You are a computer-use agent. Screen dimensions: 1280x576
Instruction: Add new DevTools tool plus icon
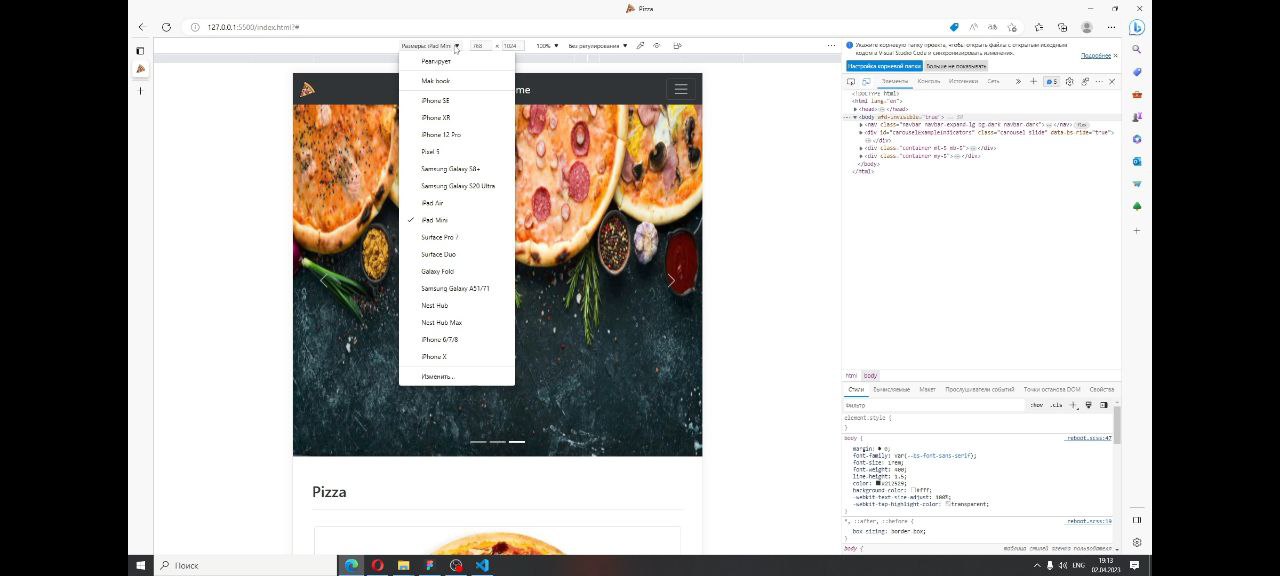pyautogui.click(x=1033, y=81)
